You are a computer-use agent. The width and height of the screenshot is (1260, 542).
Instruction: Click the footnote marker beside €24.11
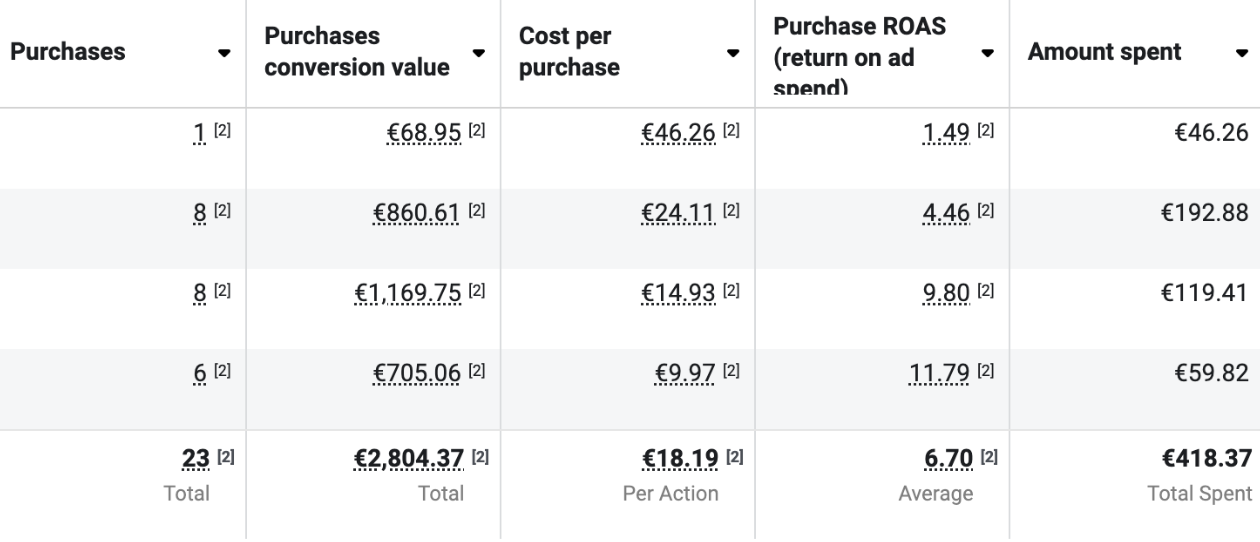(x=732, y=212)
